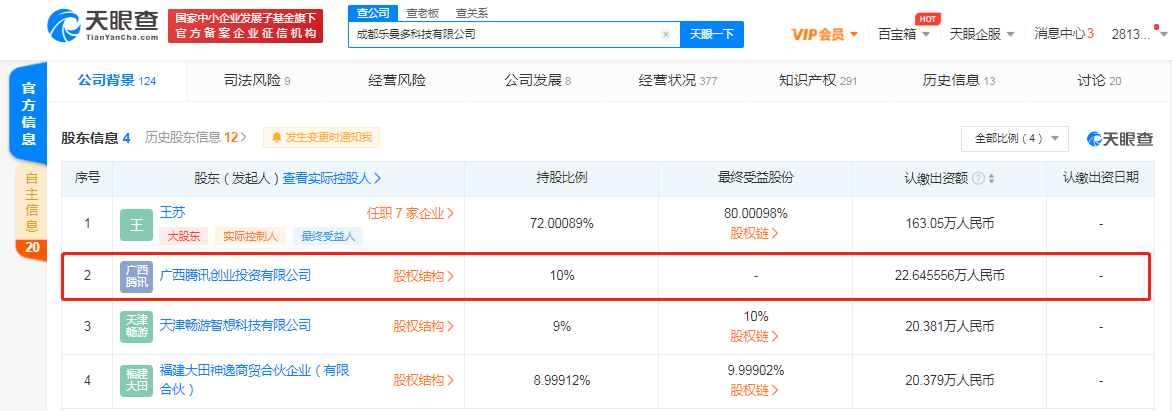Click the 持股比例 column header

coord(561,178)
